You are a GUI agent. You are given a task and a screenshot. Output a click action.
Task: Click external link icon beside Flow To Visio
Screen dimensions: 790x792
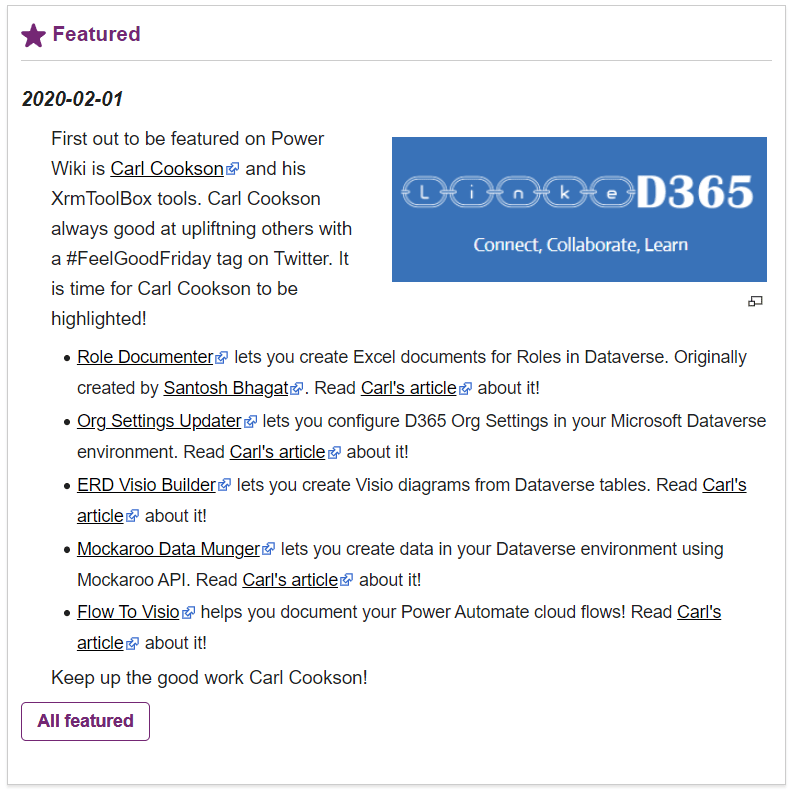(x=188, y=613)
